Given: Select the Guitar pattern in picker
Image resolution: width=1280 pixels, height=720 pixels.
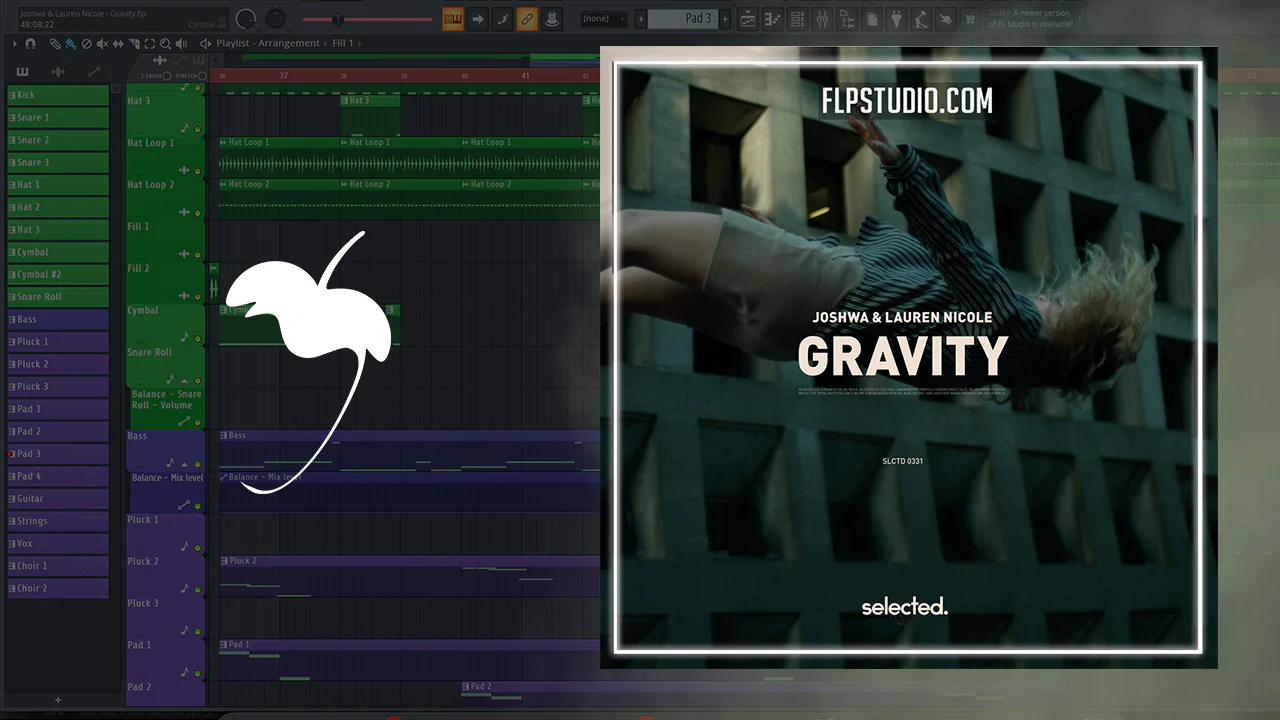Looking at the screenshot, I should click(58, 498).
